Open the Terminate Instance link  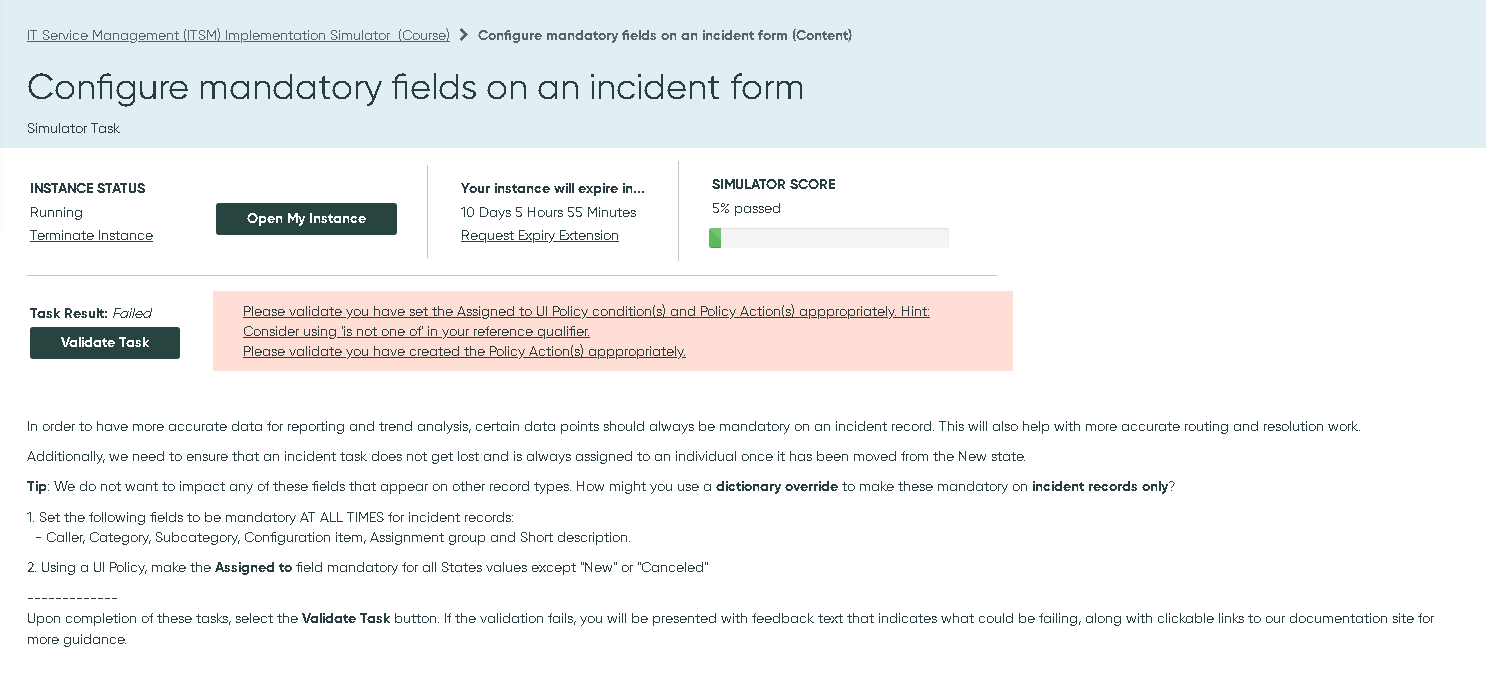[x=91, y=235]
